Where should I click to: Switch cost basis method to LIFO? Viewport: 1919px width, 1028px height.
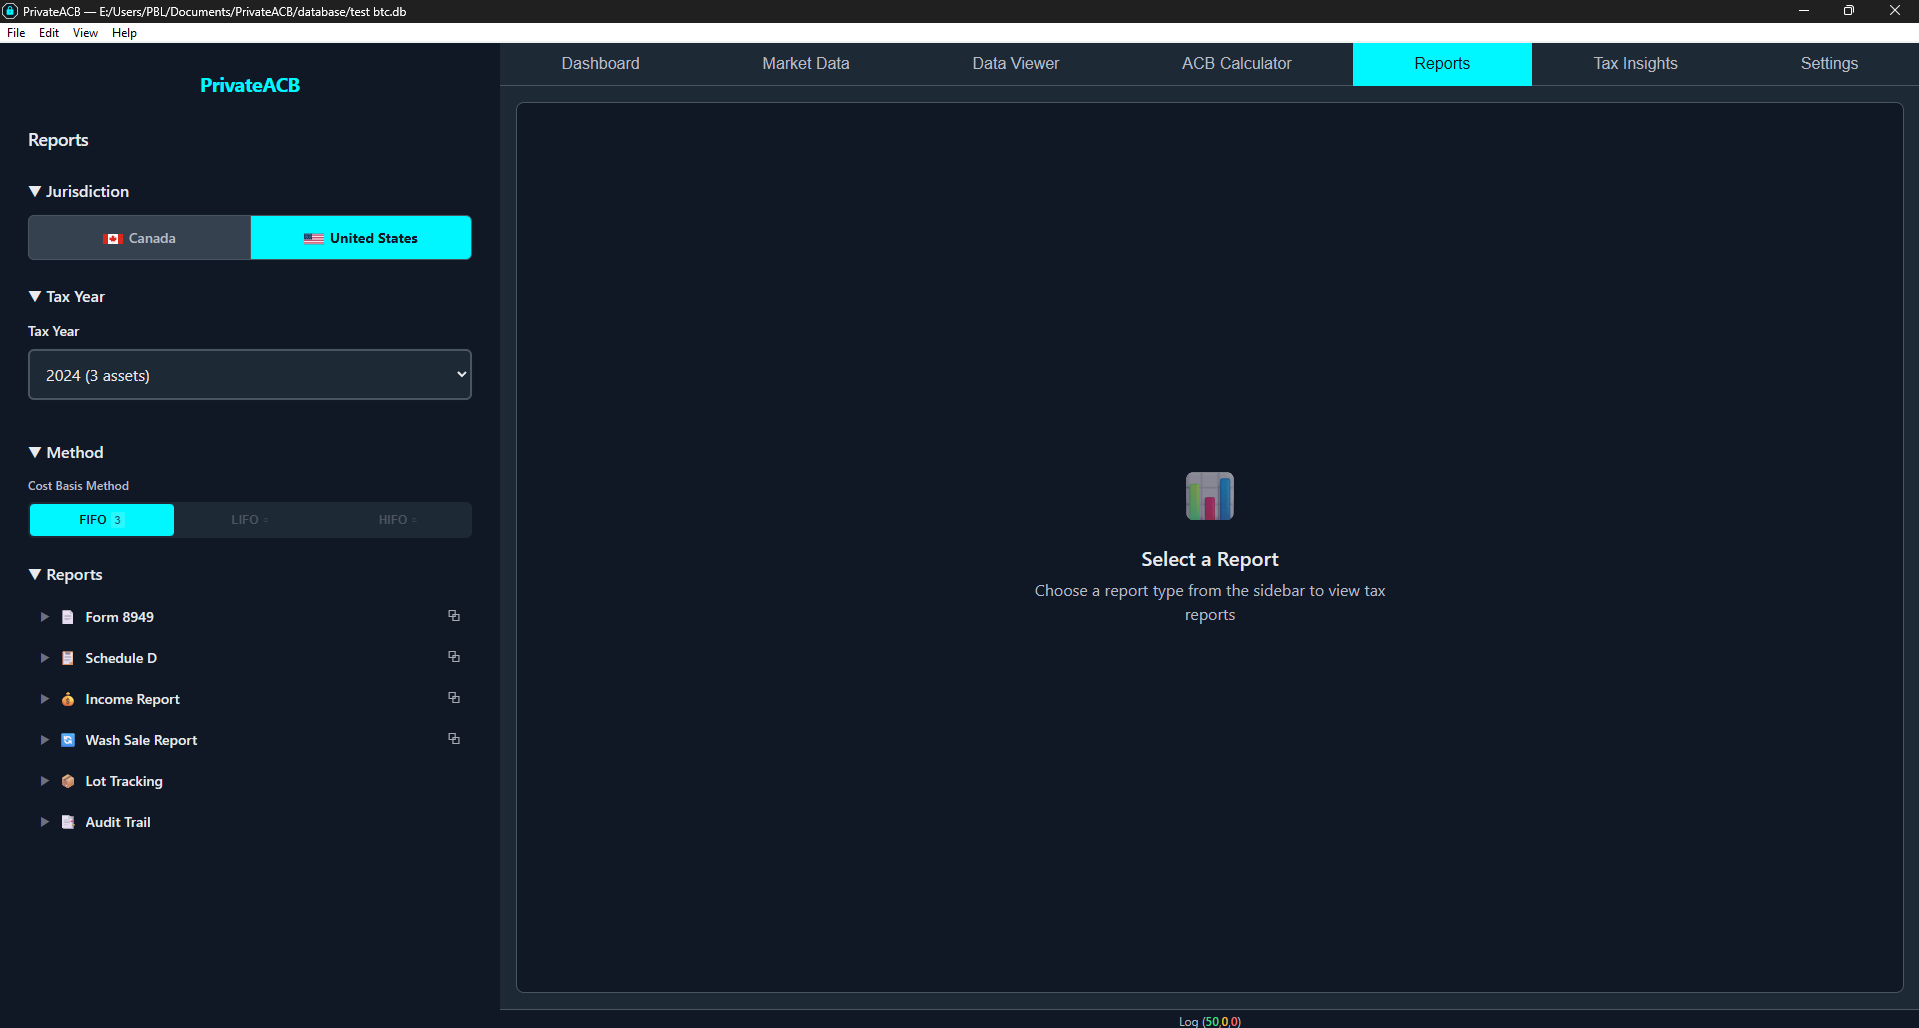248,519
